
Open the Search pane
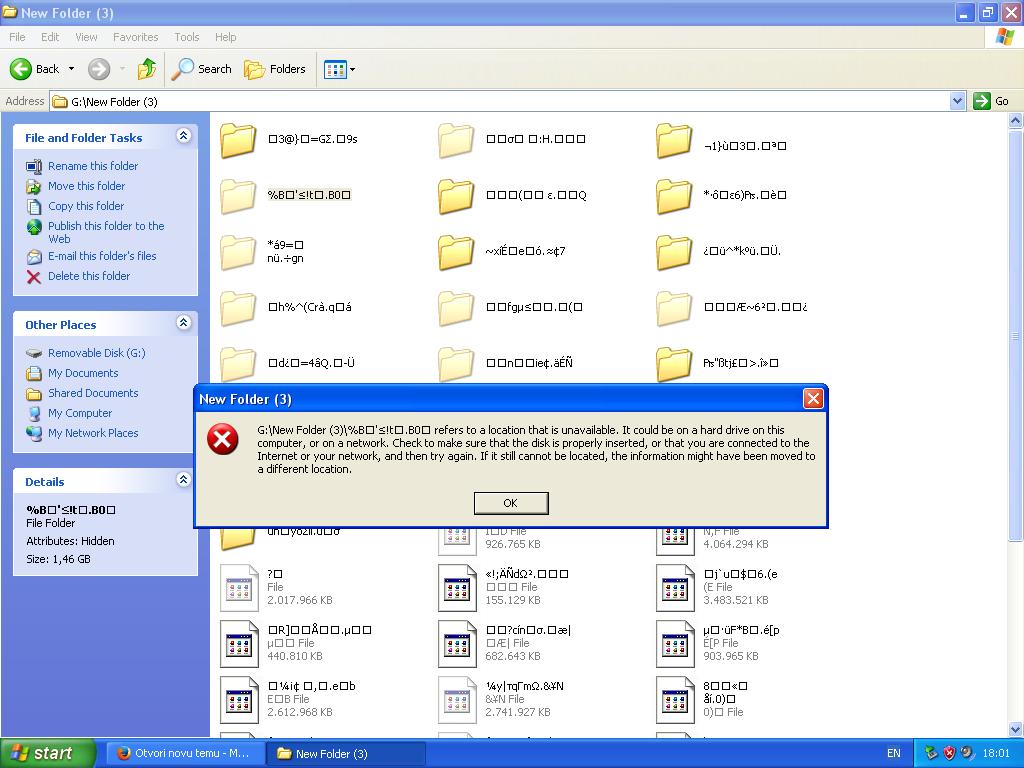(201, 69)
